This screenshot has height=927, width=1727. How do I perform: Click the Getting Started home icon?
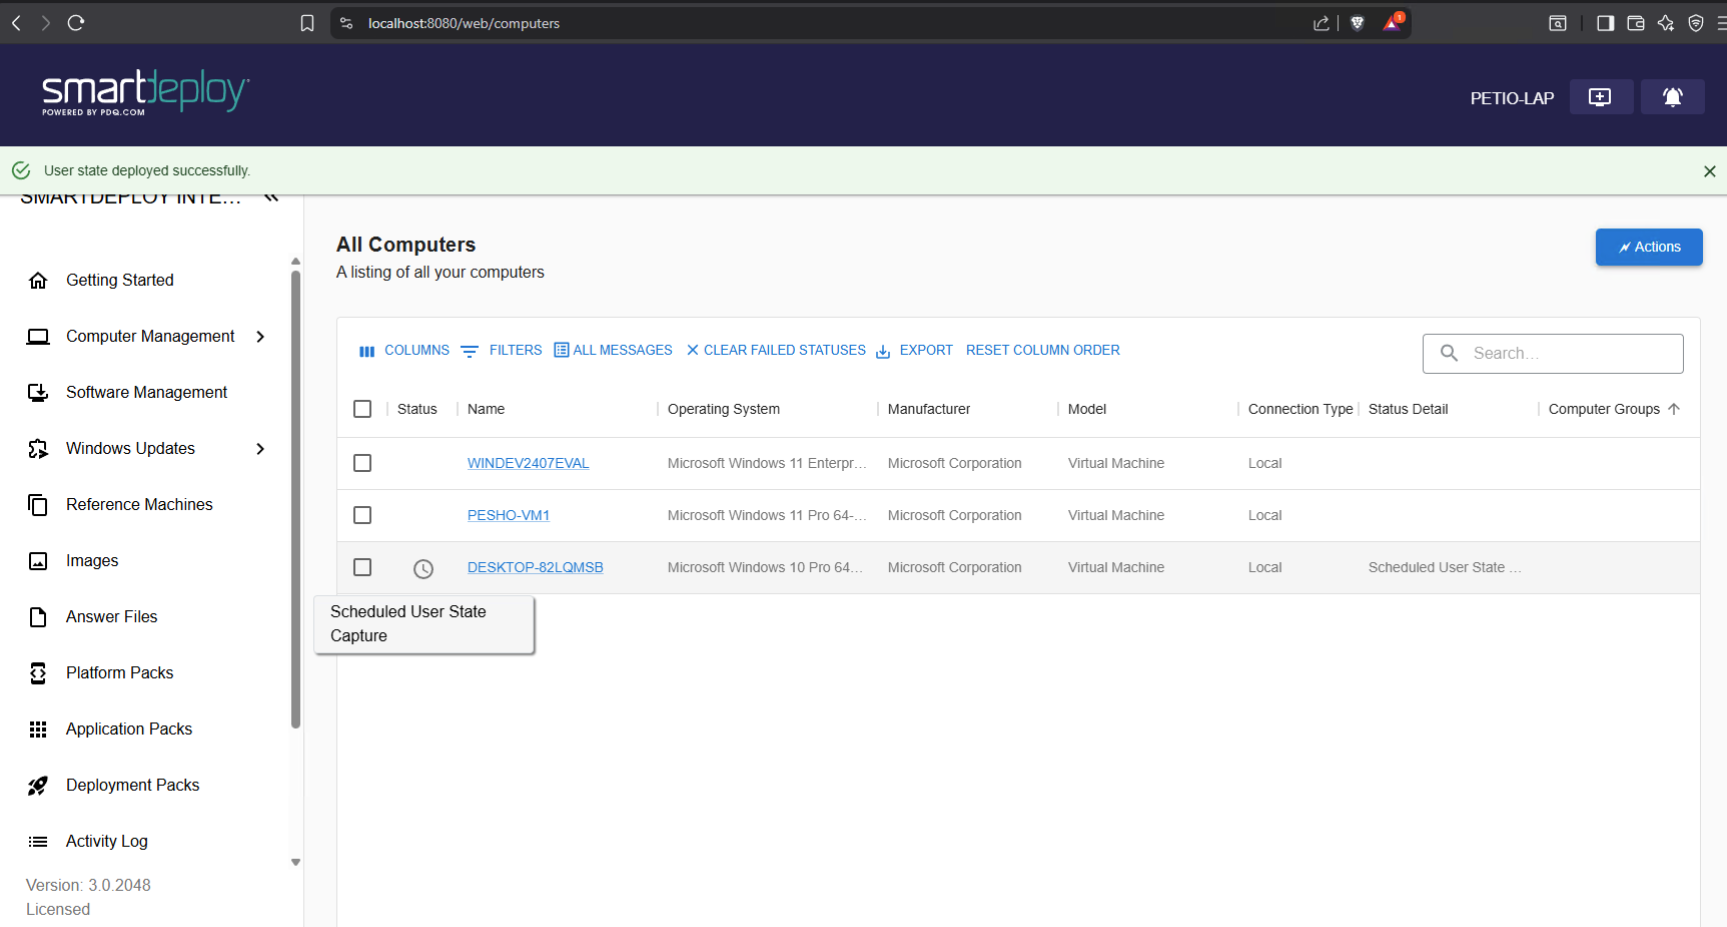point(38,281)
